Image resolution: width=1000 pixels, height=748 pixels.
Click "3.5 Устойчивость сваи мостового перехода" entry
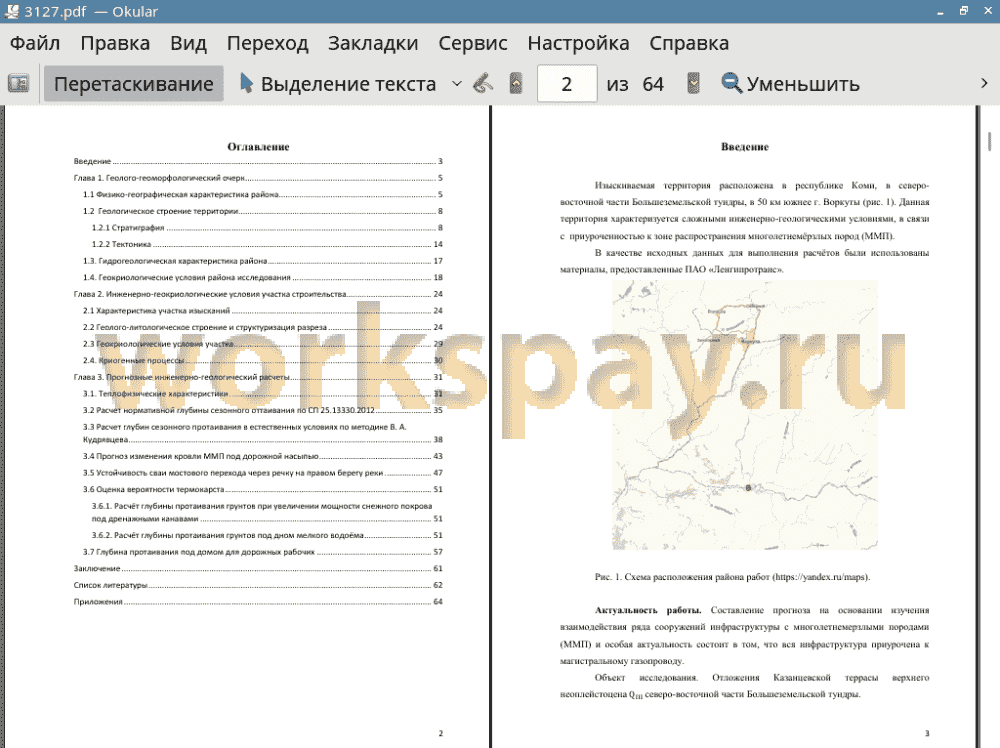[263, 473]
